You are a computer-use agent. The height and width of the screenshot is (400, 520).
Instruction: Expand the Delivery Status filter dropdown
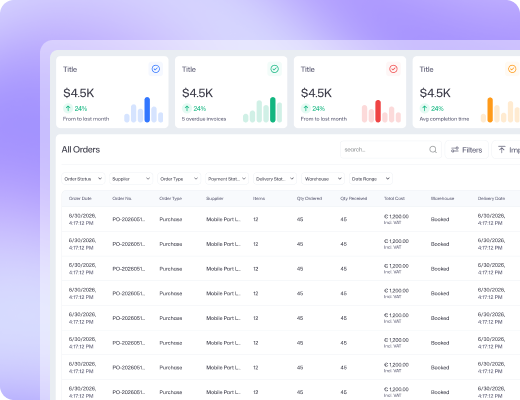click(275, 179)
